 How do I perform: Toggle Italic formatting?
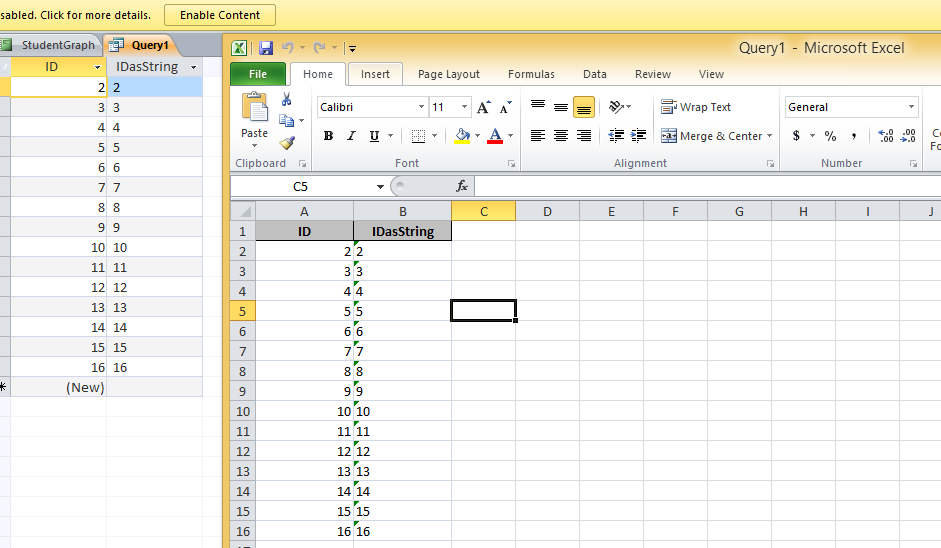pyautogui.click(x=351, y=136)
